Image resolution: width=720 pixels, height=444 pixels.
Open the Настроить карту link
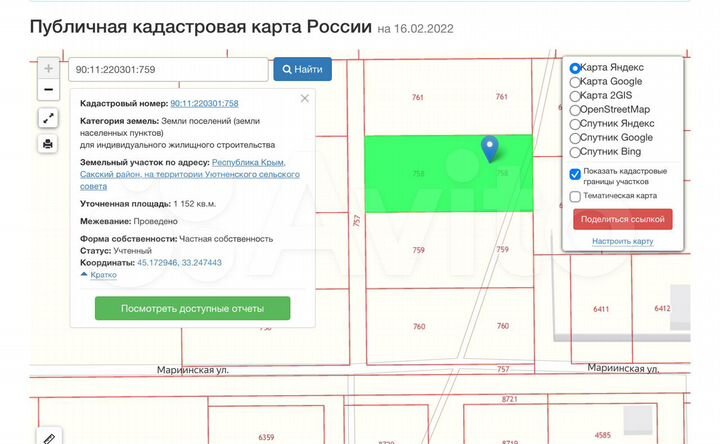point(623,241)
